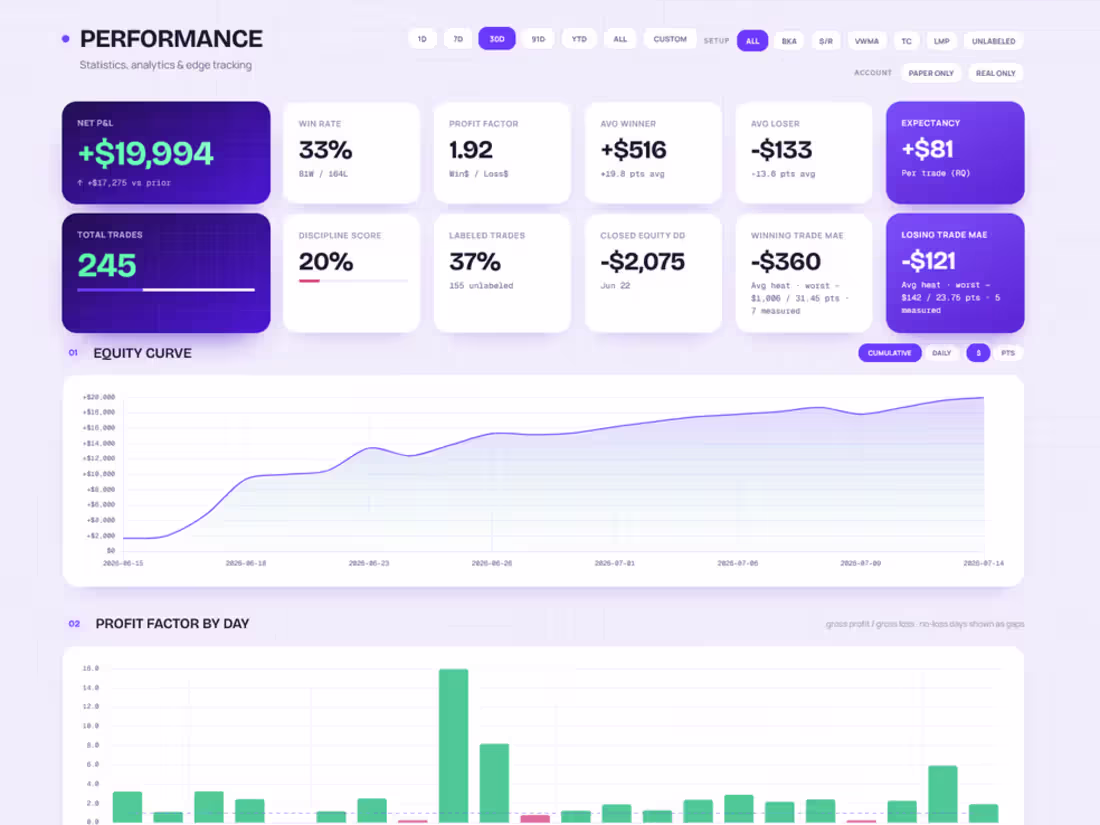Click '155 unlabeled' text
Image resolution: width=1100 pixels, height=825 pixels.
pos(481,286)
